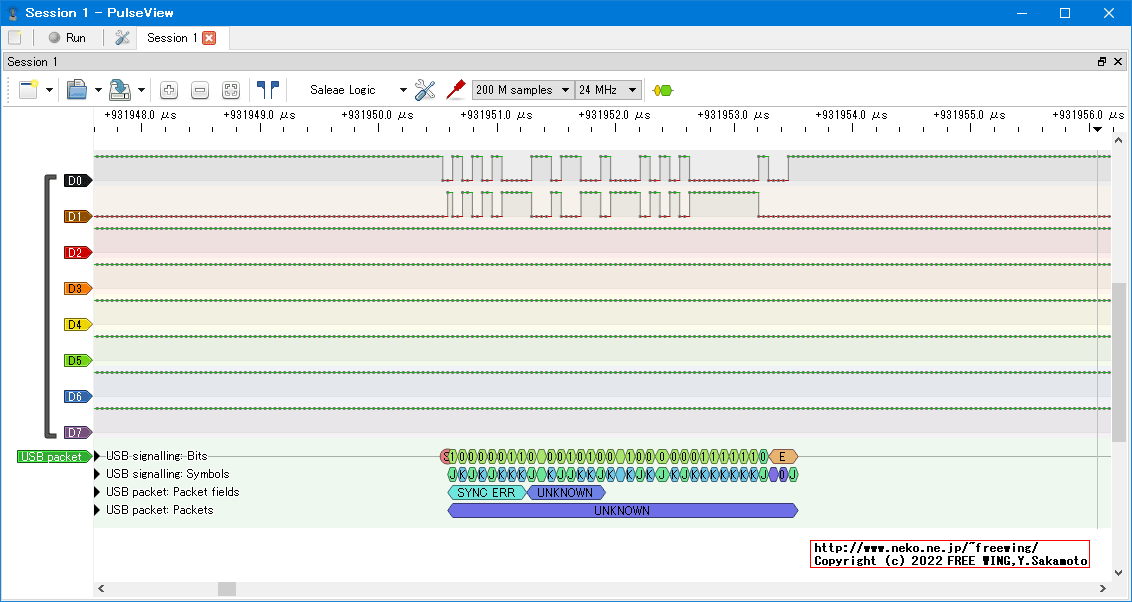Click the open file folder icon
This screenshot has height=602, width=1132.
pyautogui.click(x=77, y=90)
